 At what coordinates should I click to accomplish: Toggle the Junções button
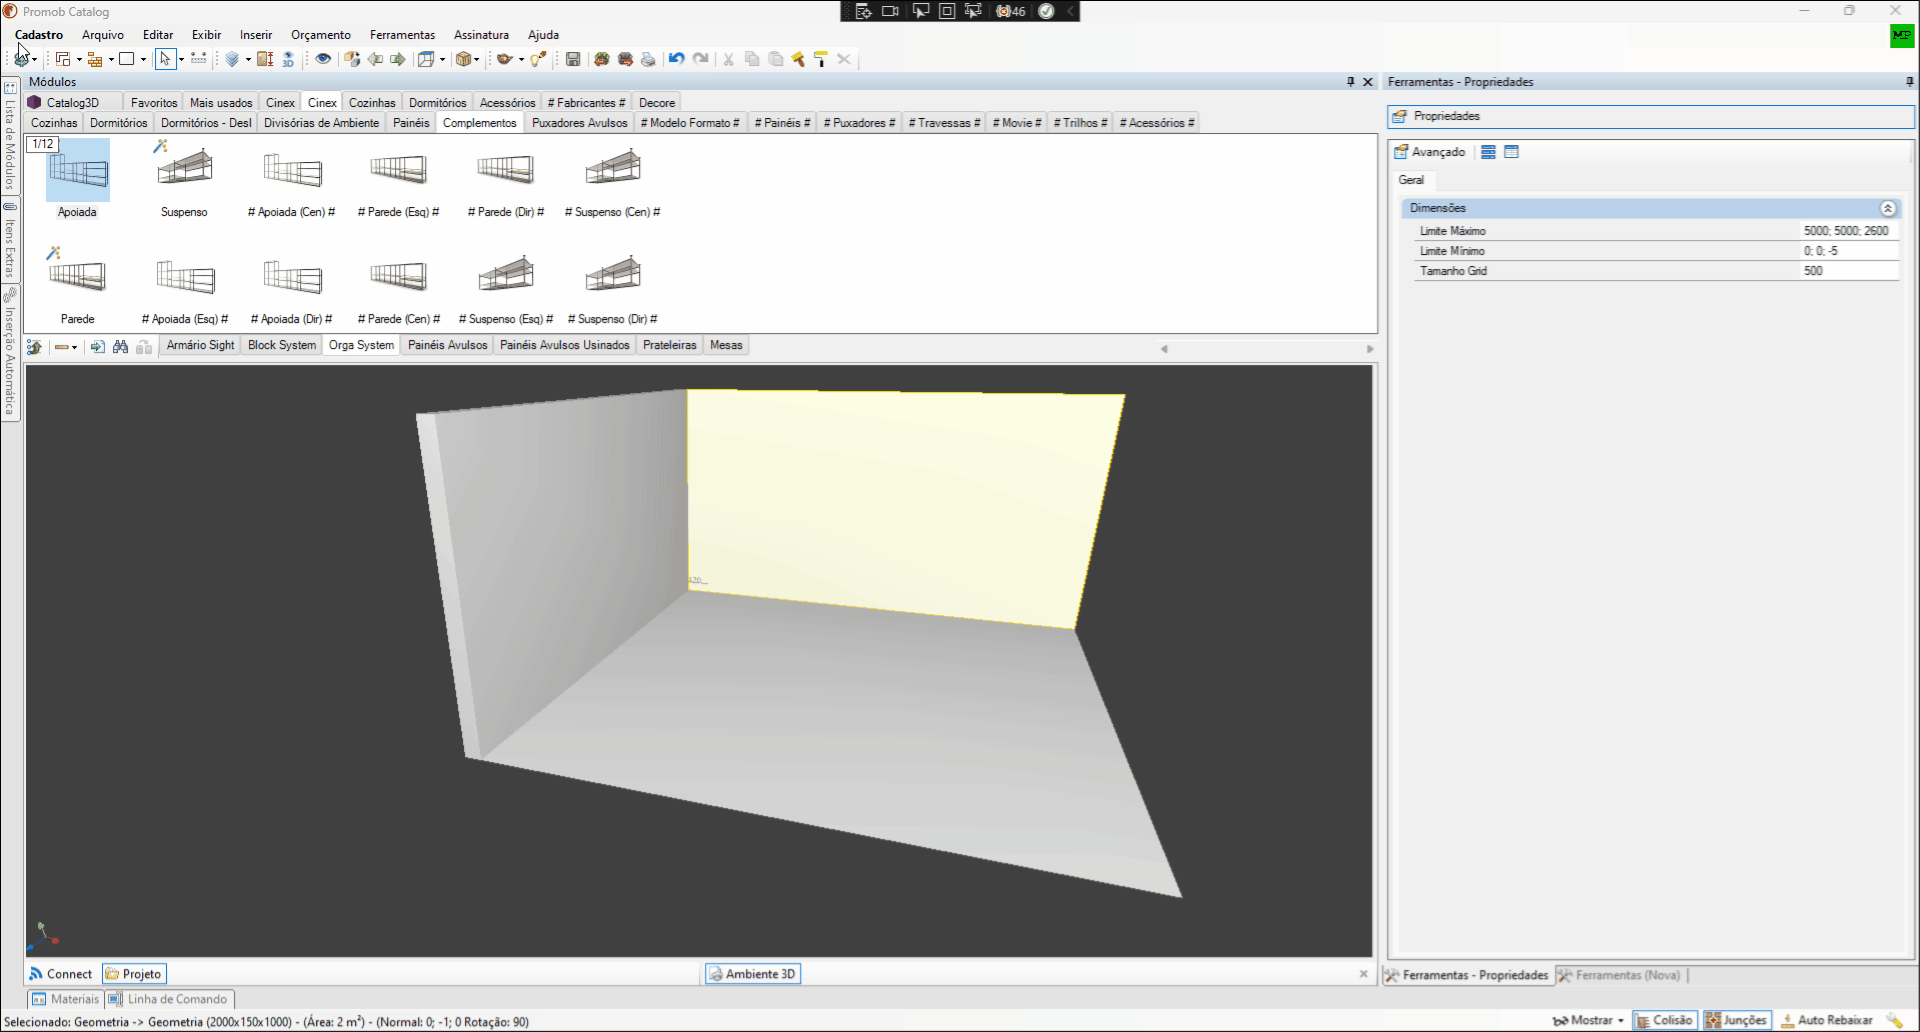point(1737,1020)
